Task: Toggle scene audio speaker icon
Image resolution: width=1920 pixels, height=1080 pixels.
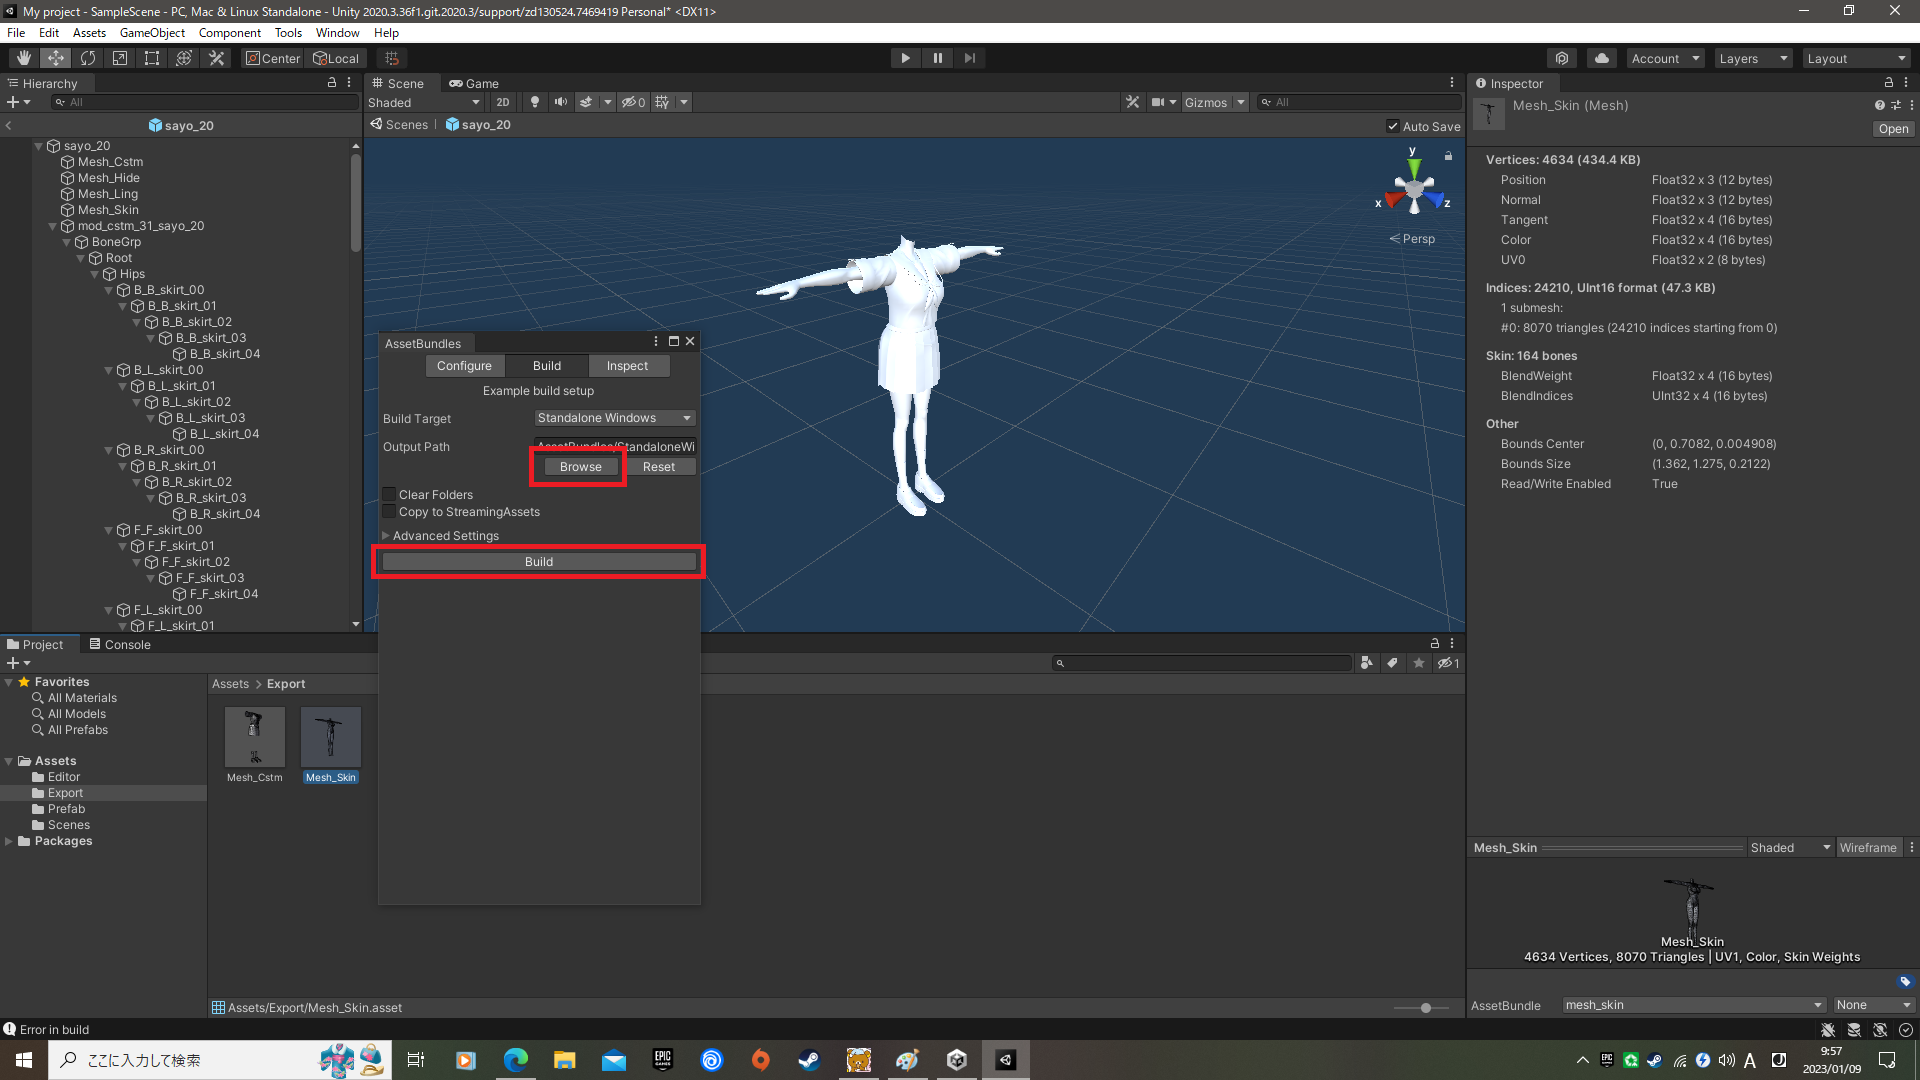Action: [561, 102]
